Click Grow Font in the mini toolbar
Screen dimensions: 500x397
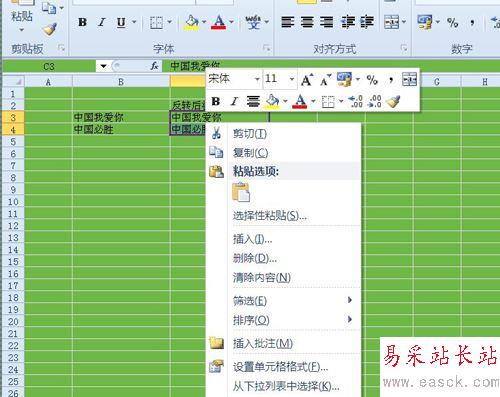point(307,80)
